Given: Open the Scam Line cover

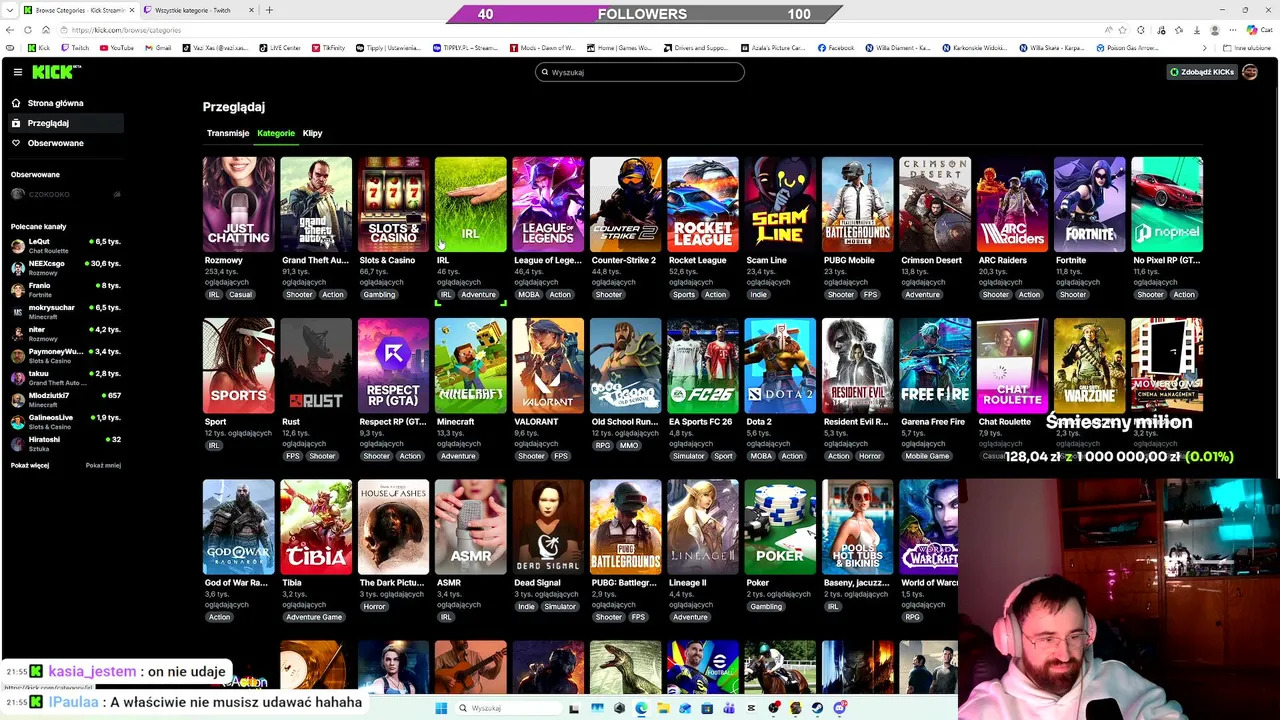Looking at the screenshot, I should point(780,204).
